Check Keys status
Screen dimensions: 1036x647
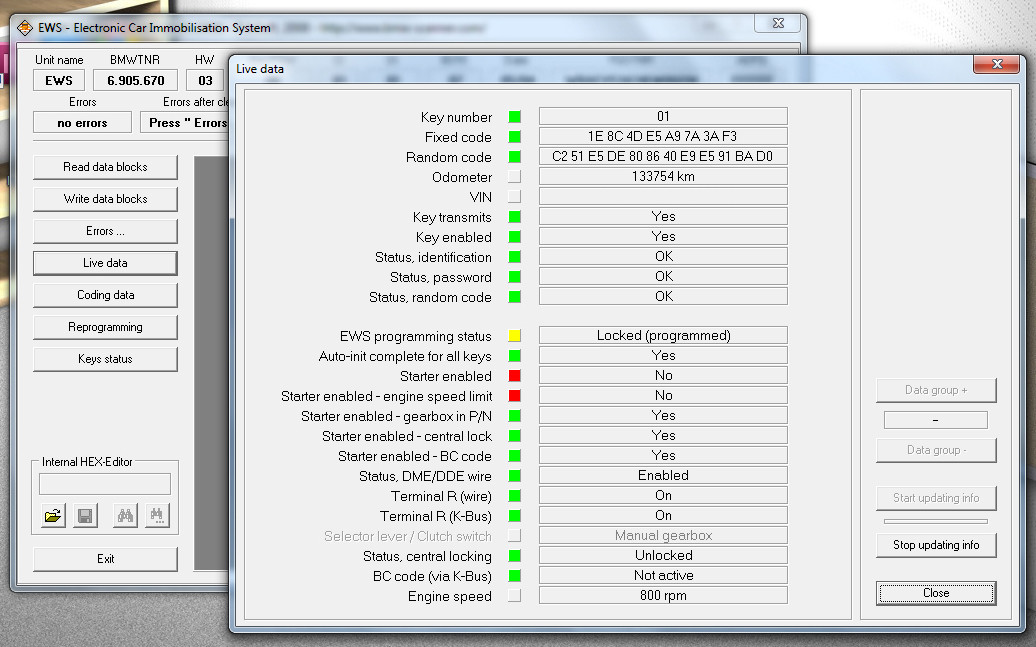click(x=105, y=359)
